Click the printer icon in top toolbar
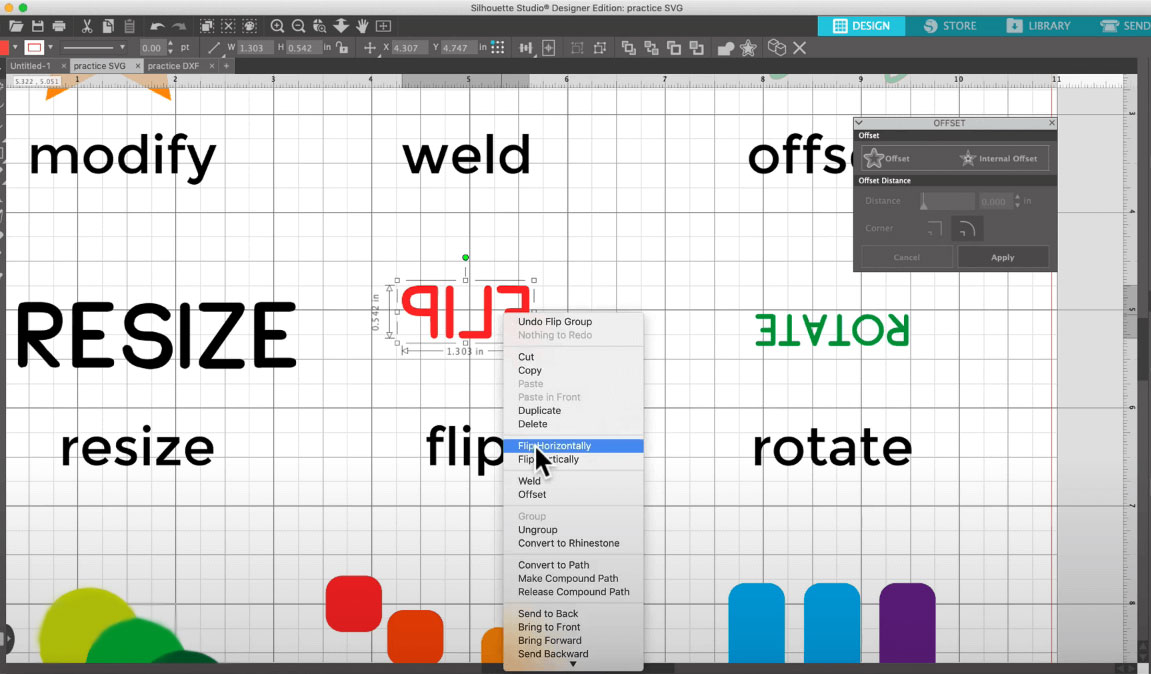This screenshot has height=674, width=1151. pyautogui.click(x=59, y=25)
